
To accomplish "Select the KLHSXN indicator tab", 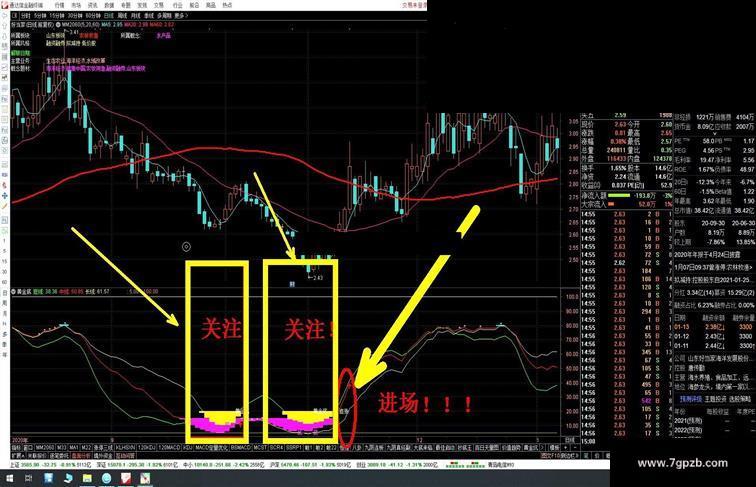I will coord(125,447).
